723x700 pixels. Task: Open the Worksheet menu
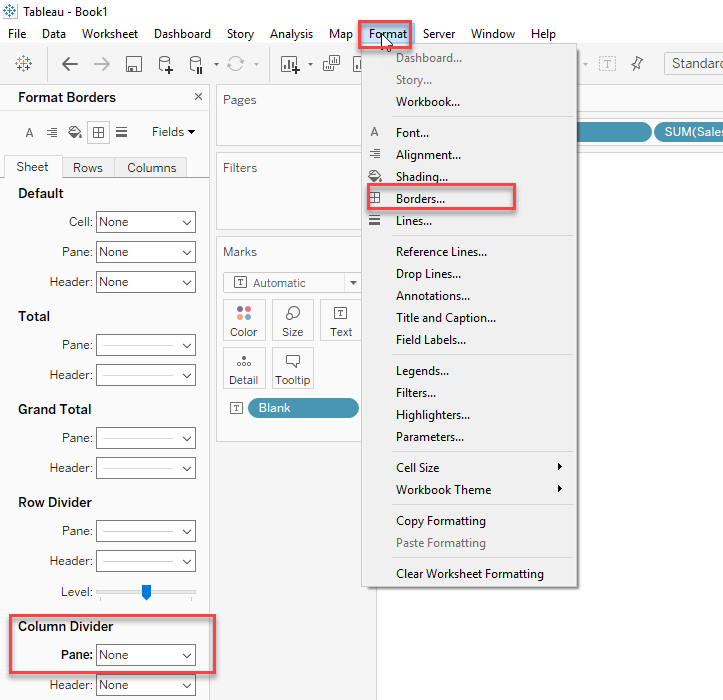click(110, 34)
